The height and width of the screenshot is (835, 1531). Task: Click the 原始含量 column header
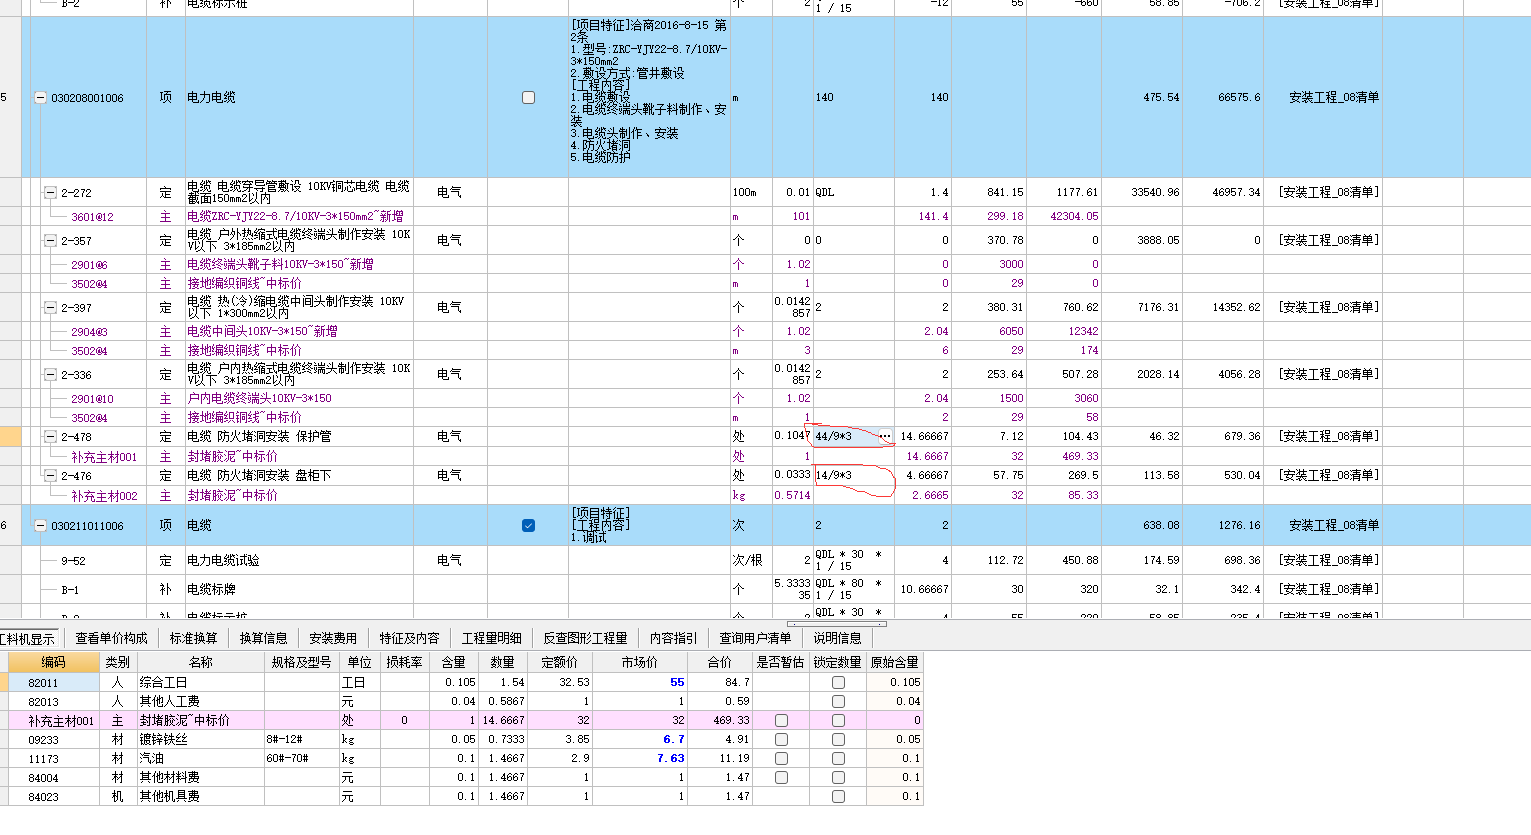(894, 662)
